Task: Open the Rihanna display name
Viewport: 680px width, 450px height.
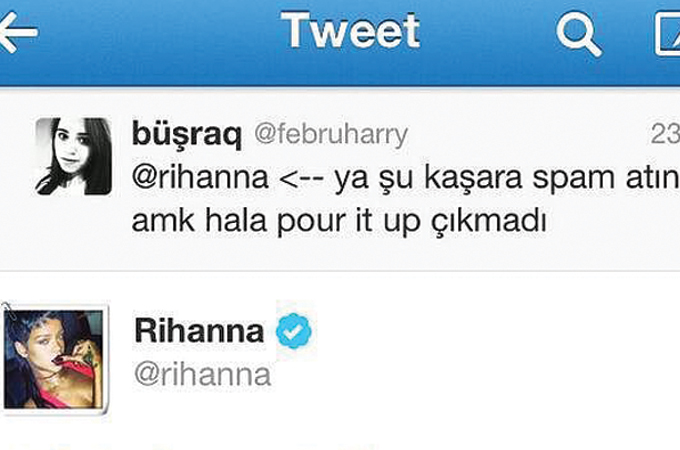Action: point(199,331)
